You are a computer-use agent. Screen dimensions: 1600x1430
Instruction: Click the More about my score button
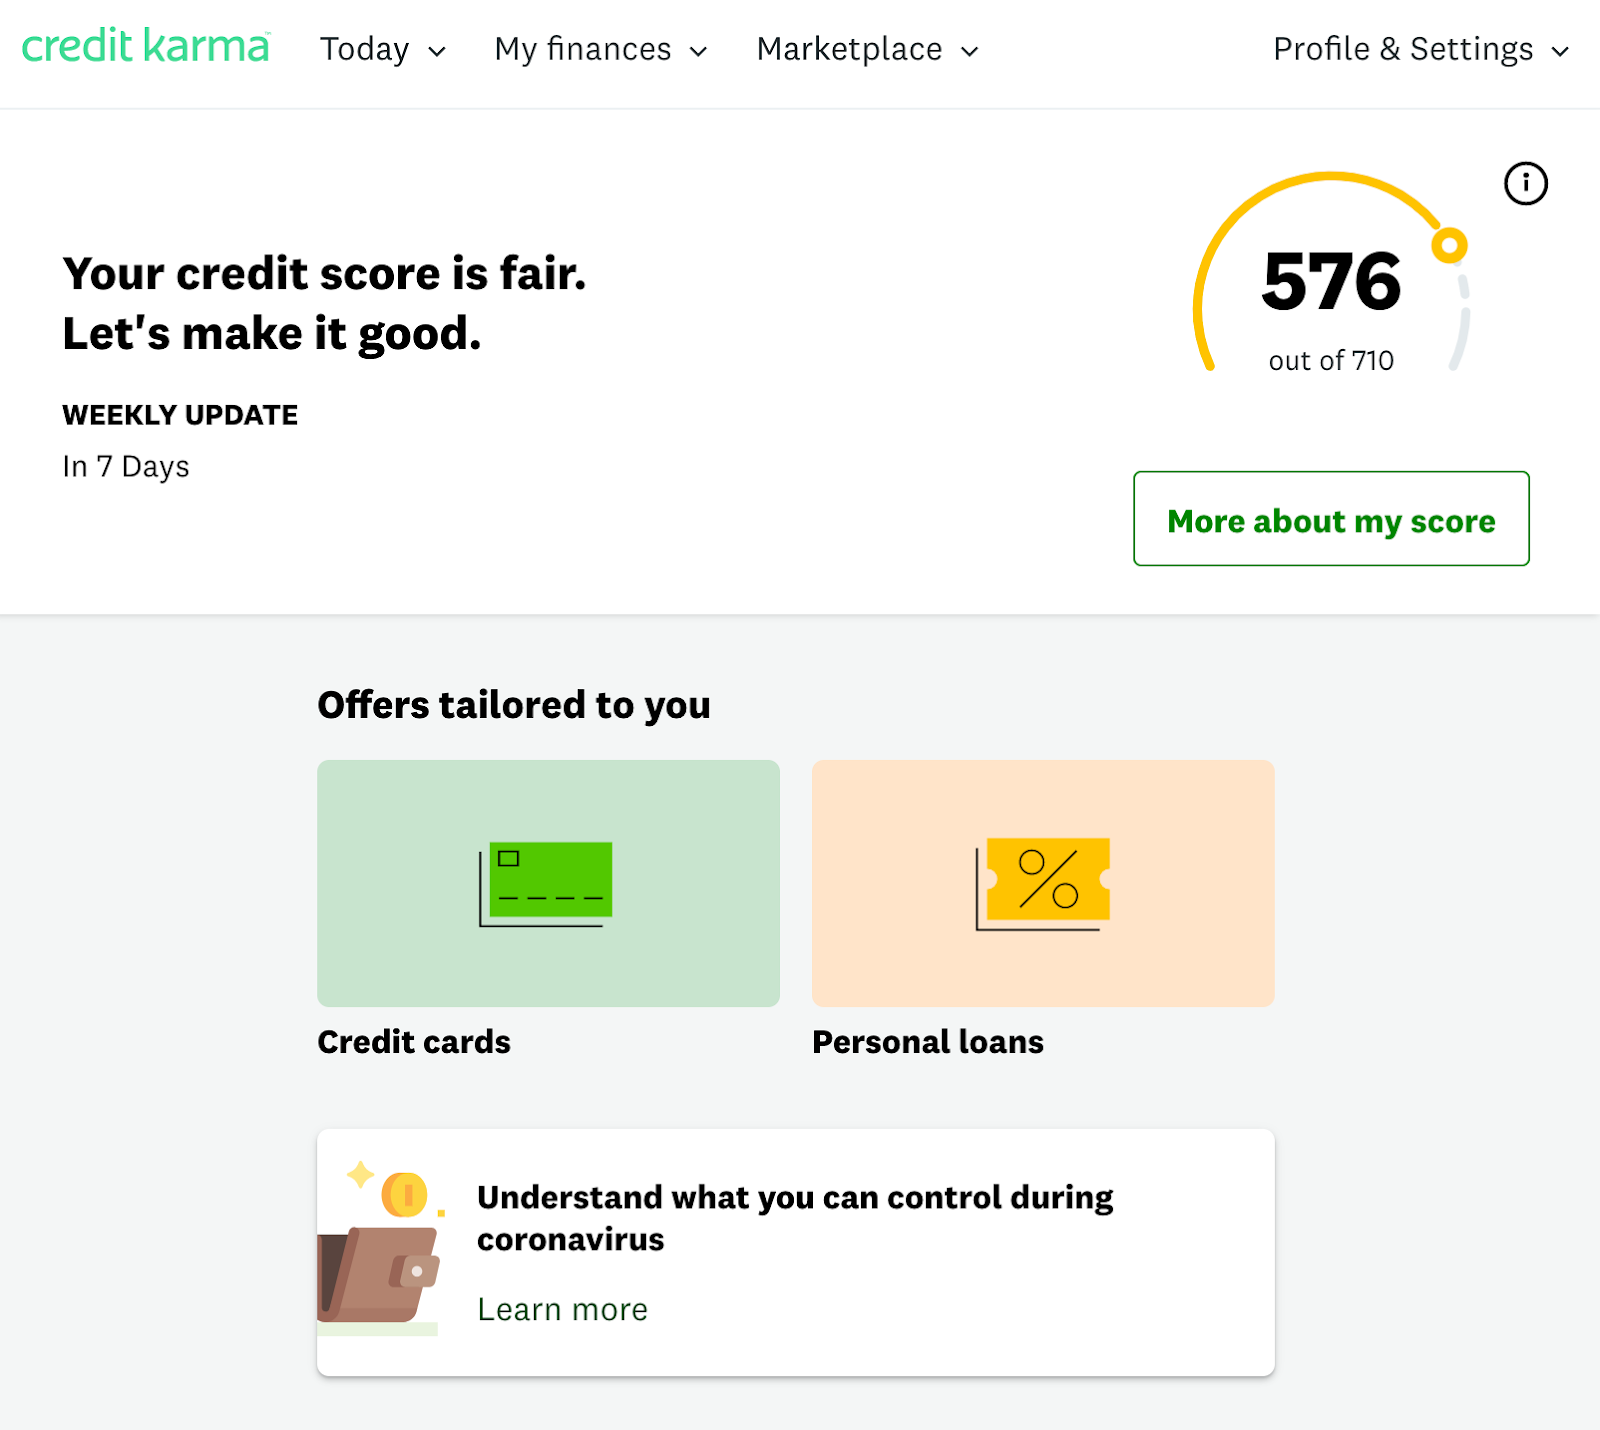(x=1331, y=520)
